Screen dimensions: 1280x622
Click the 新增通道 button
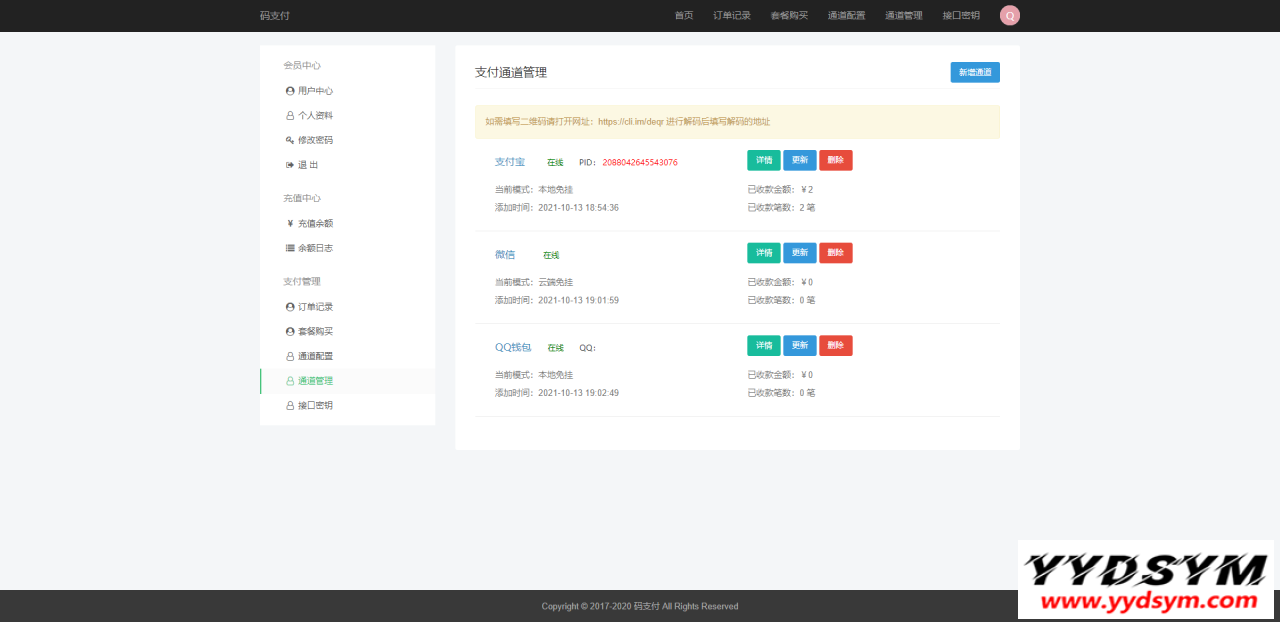975,72
